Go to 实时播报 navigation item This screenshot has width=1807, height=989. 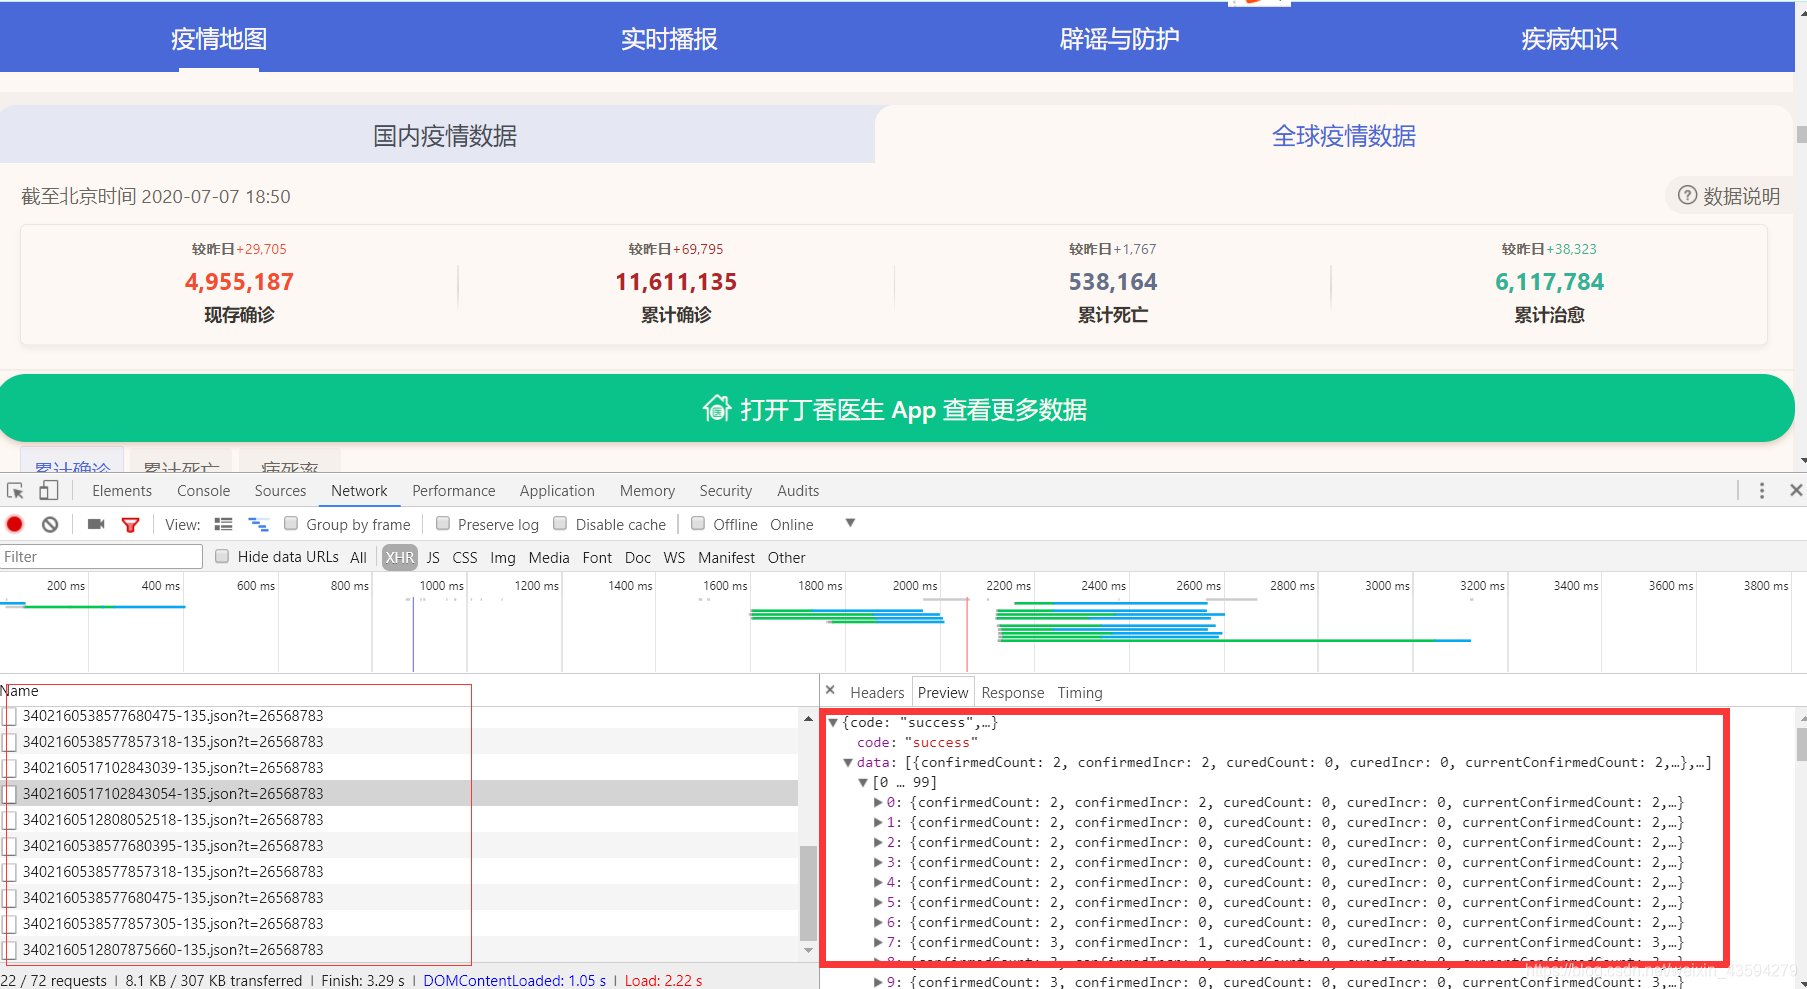pos(669,38)
